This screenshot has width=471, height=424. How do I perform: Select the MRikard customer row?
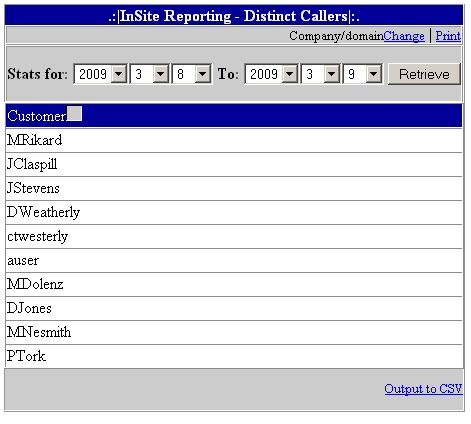[234, 140]
